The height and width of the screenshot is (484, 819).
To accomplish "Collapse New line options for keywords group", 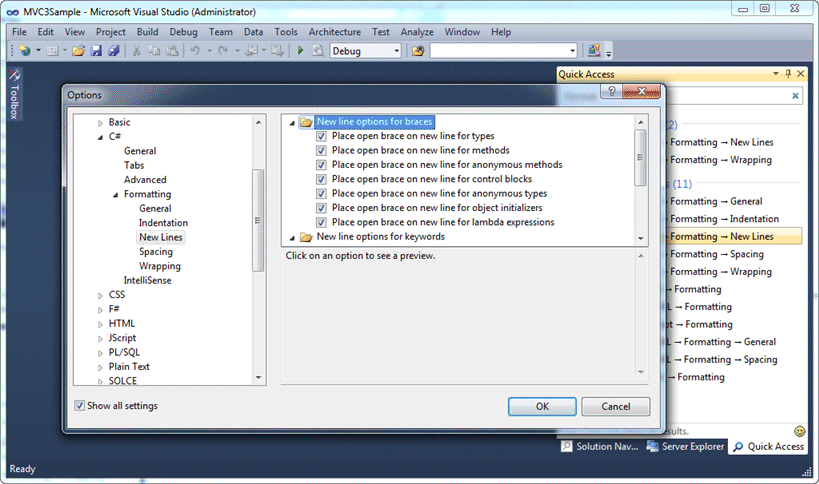I will pyautogui.click(x=292, y=238).
